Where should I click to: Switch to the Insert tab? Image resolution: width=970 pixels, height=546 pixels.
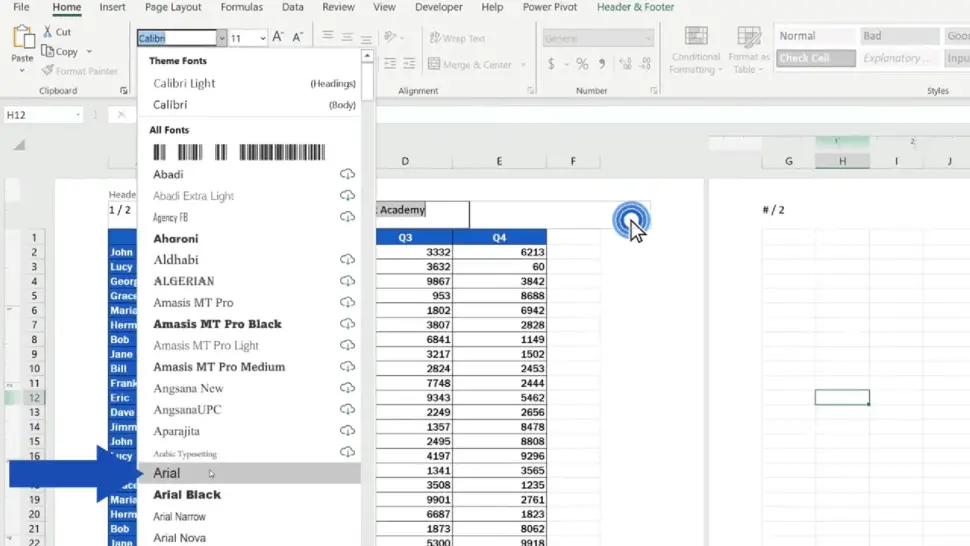coord(112,7)
